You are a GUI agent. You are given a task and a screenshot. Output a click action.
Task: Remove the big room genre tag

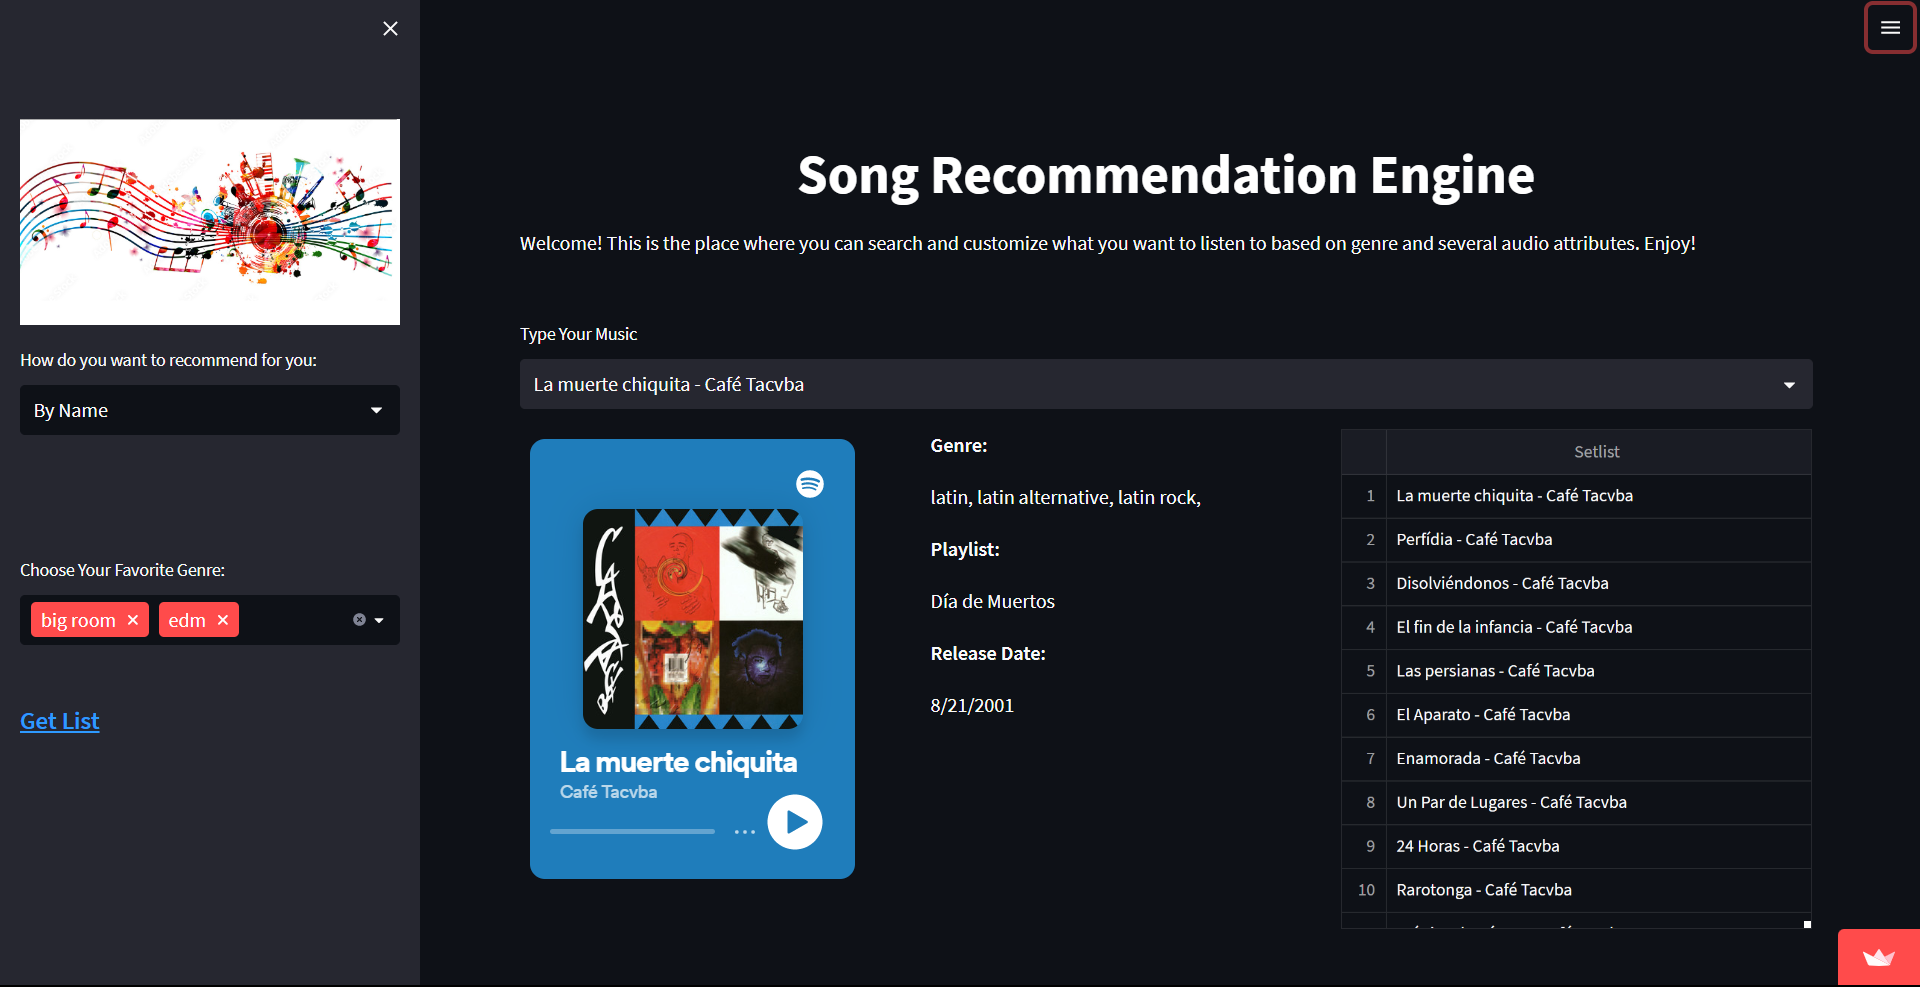tap(133, 620)
